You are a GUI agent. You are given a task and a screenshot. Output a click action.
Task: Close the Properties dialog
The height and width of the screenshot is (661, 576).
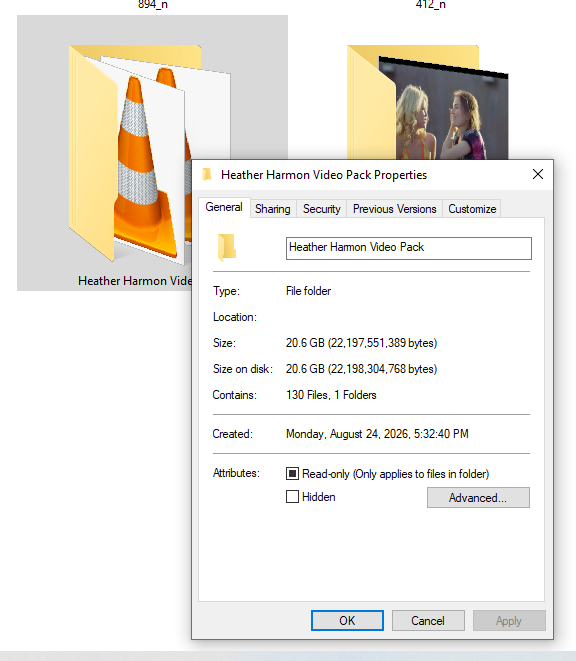point(538,174)
